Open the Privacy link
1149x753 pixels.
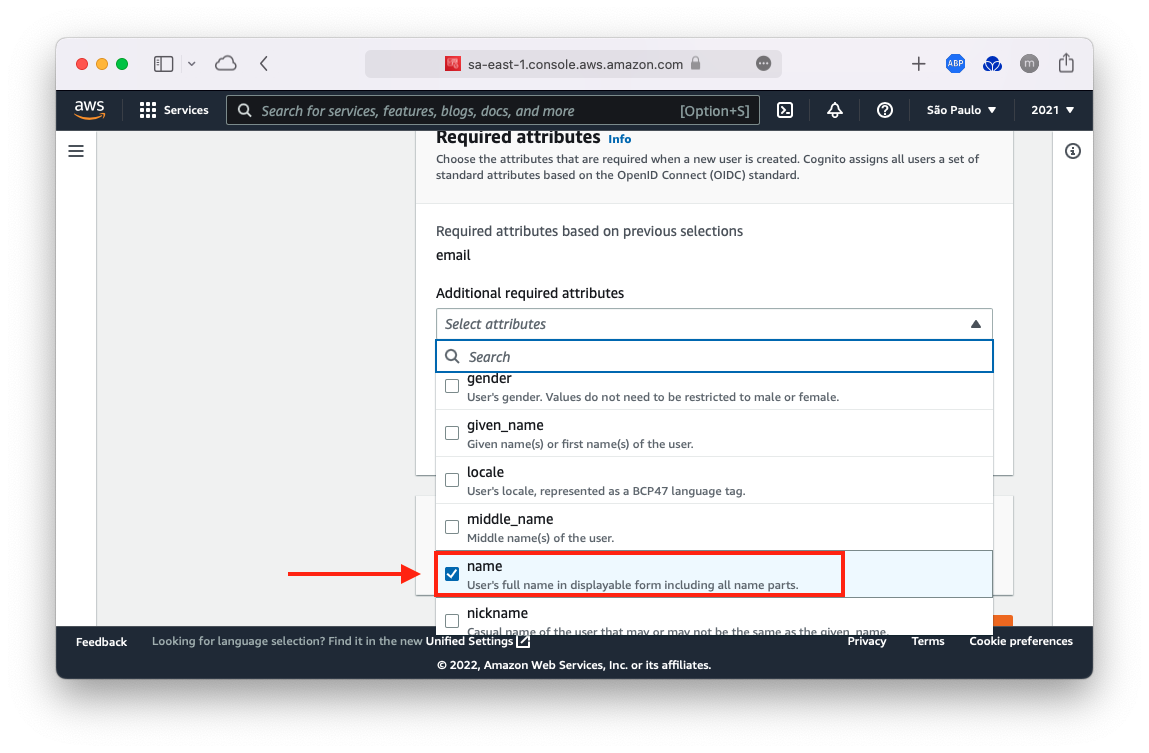coord(866,641)
